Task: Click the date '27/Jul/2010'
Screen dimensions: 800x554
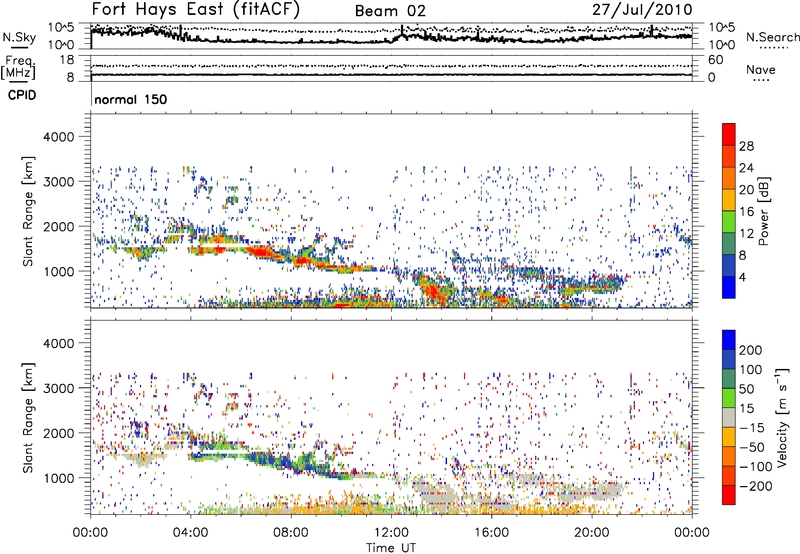Action: coord(642,10)
